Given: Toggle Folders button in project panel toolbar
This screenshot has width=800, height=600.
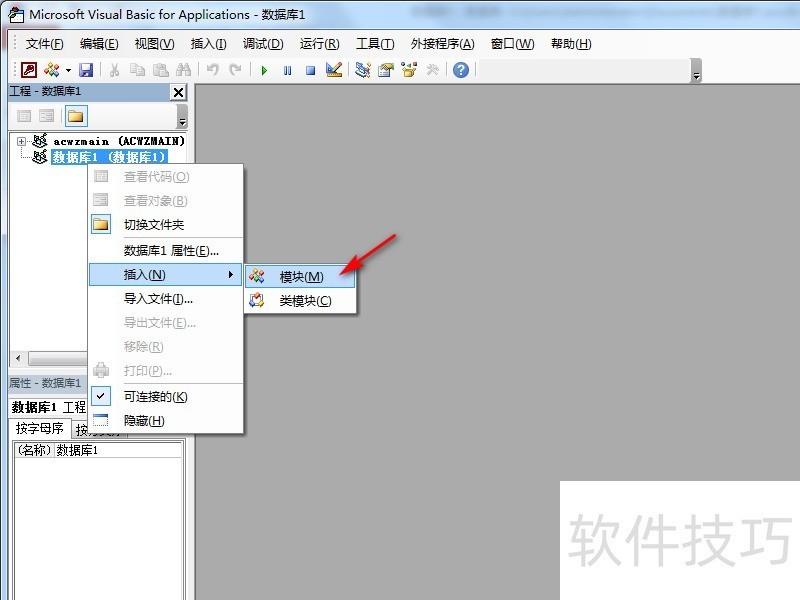Looking at the screenshot, I should tap(75, 116).
